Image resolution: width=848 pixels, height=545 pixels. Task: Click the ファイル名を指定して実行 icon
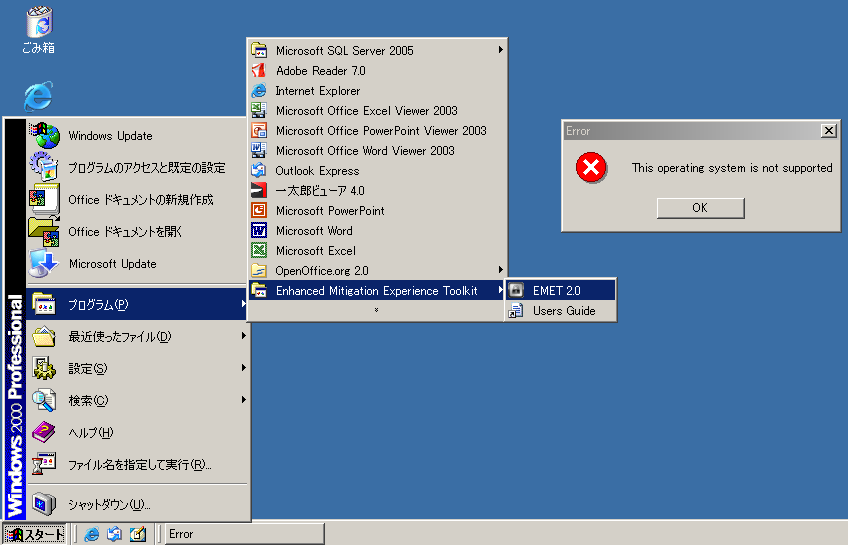(44, 464)
